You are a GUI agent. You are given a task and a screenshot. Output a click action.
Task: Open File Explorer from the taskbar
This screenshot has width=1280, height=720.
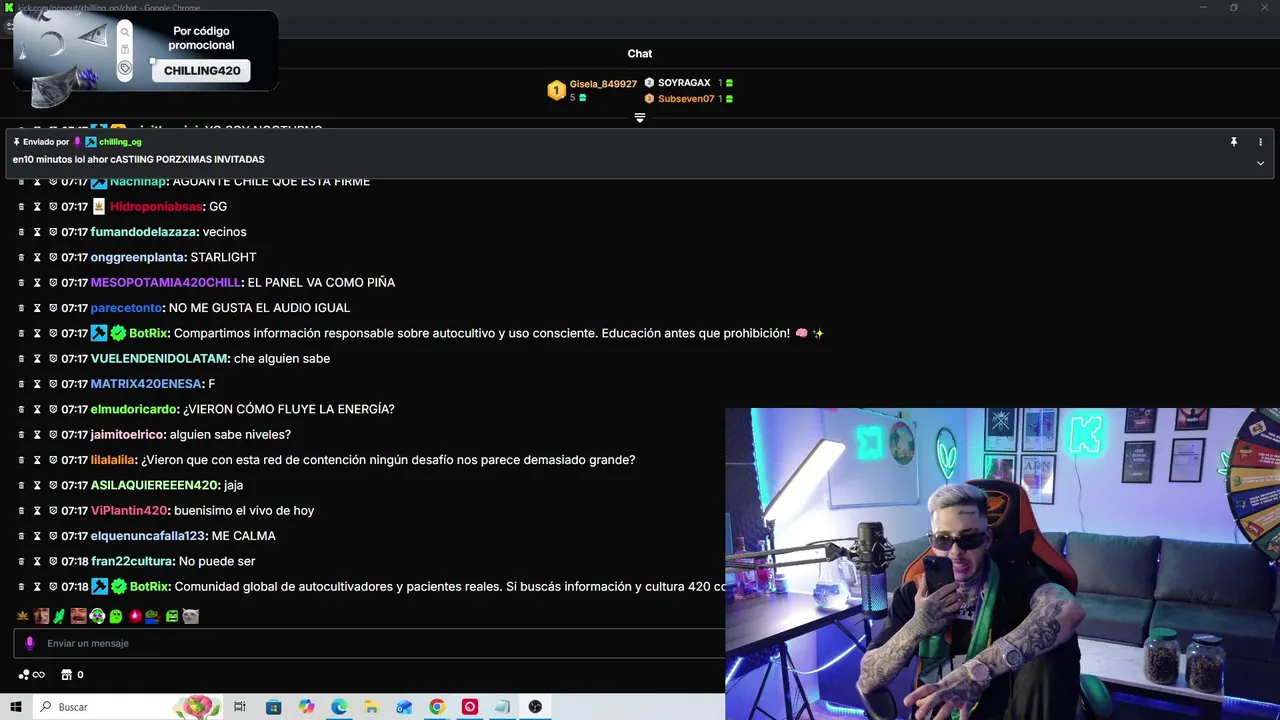tap(371, 707)
